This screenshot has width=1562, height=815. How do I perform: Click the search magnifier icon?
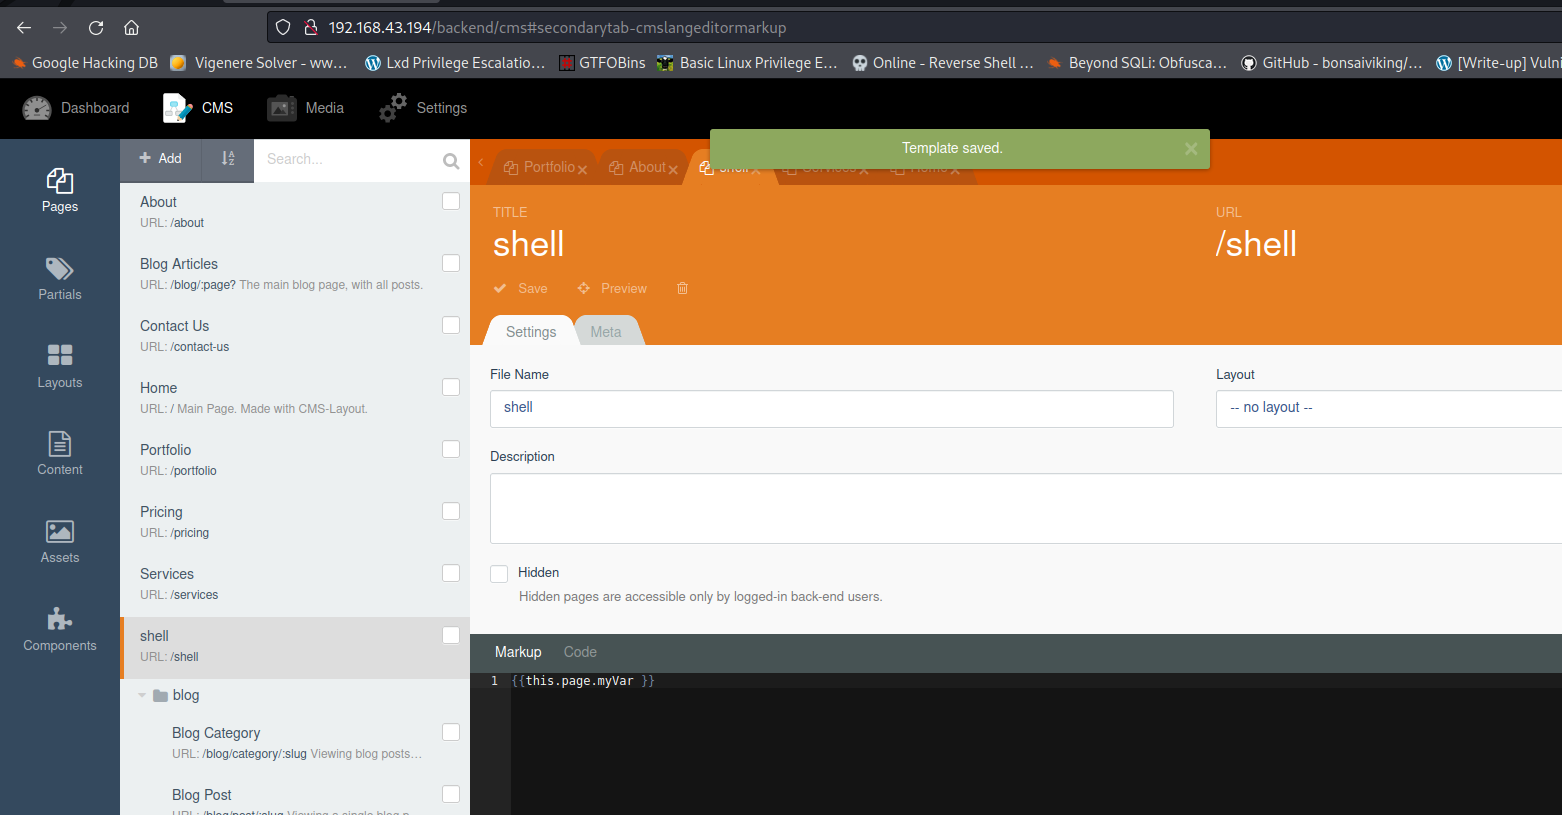pos(451,160)
